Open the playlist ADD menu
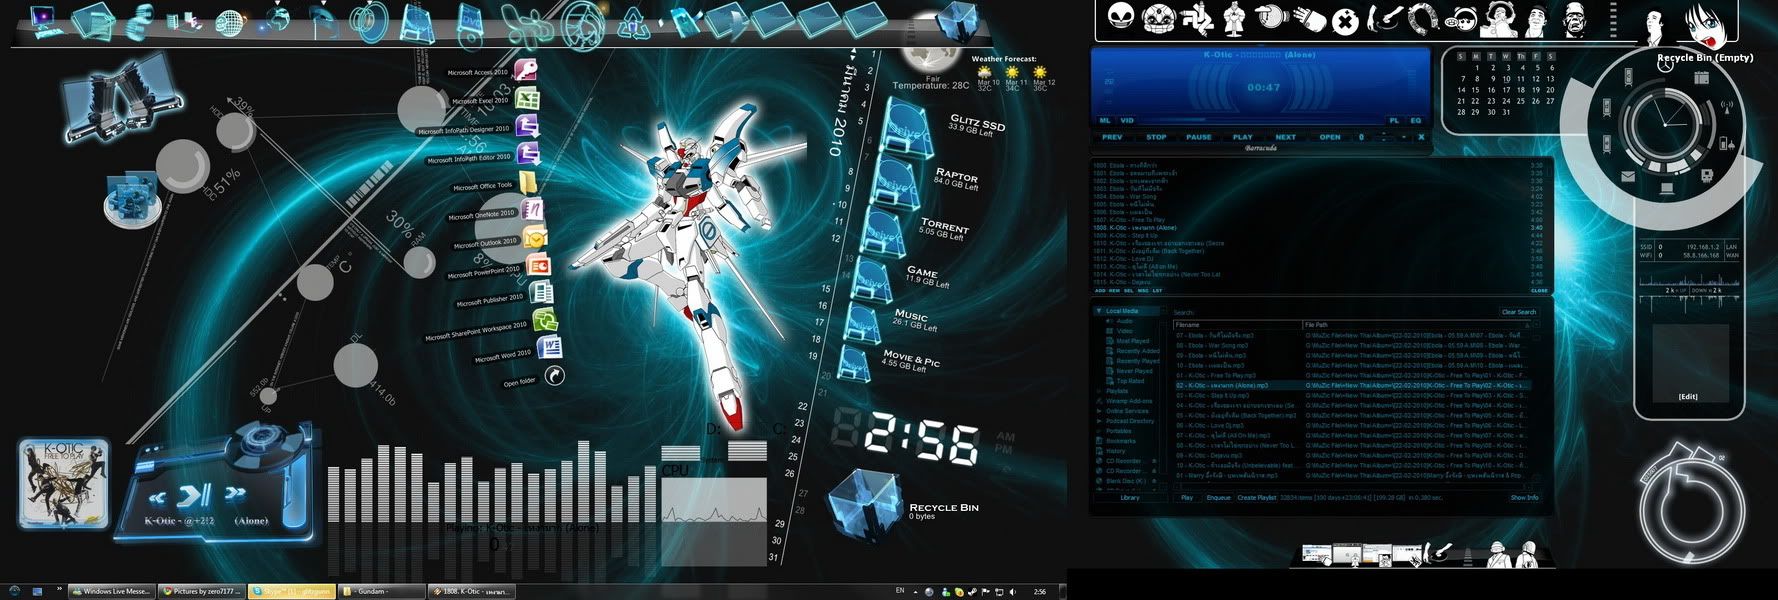1778x600 pixels. (x=1100, y=291)
